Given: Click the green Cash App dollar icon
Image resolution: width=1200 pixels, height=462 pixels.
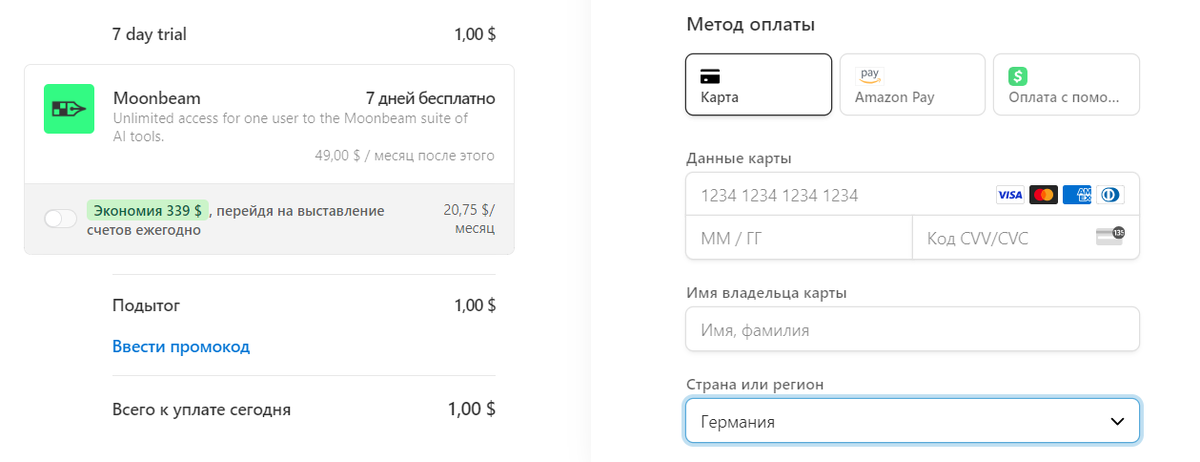Looking at the screenshot, I should pos(1018,76).
